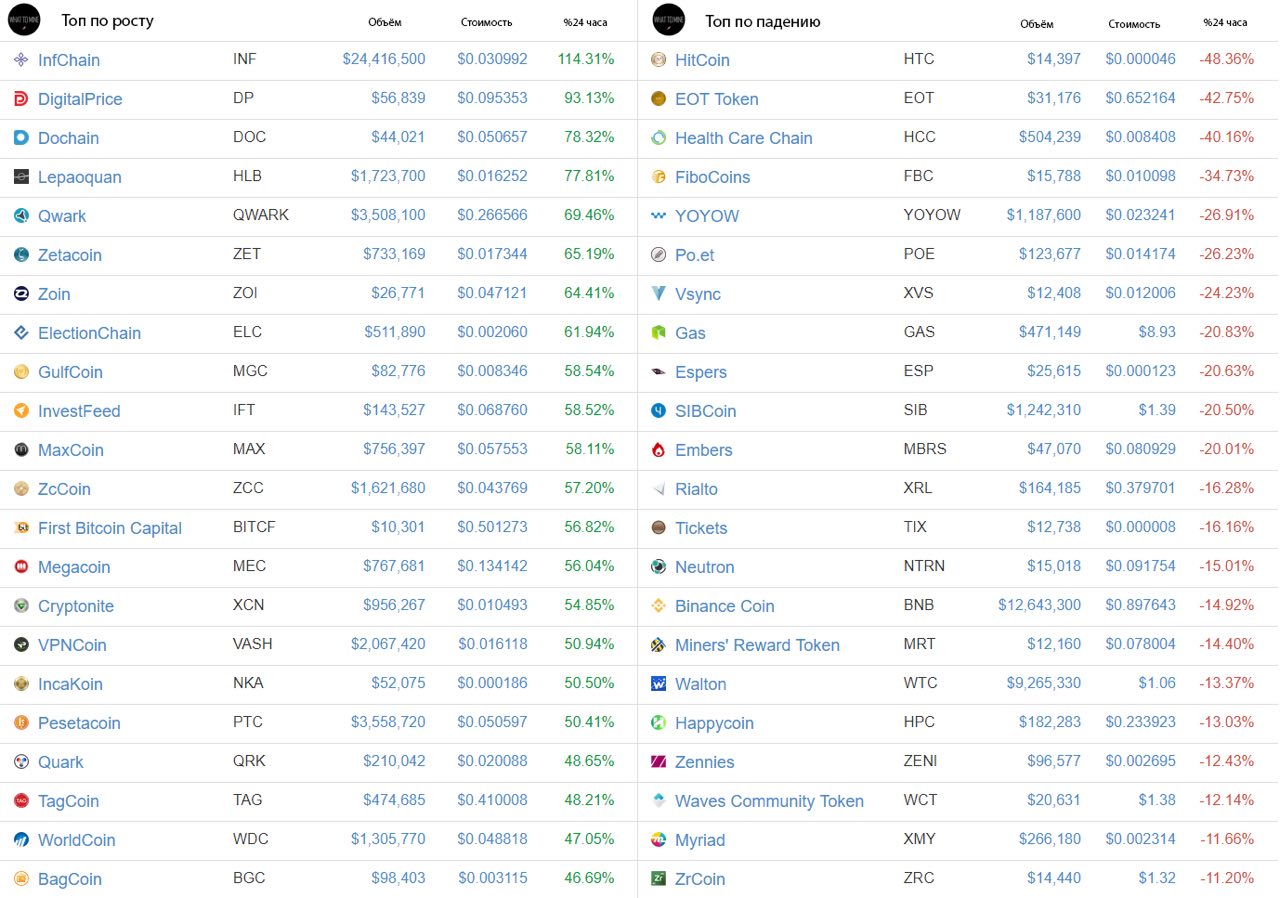Viewport: 1280px width, 898px height.
Task: Click the HitCoin icon
Action: pyautogui.click(x=658, y=60)
